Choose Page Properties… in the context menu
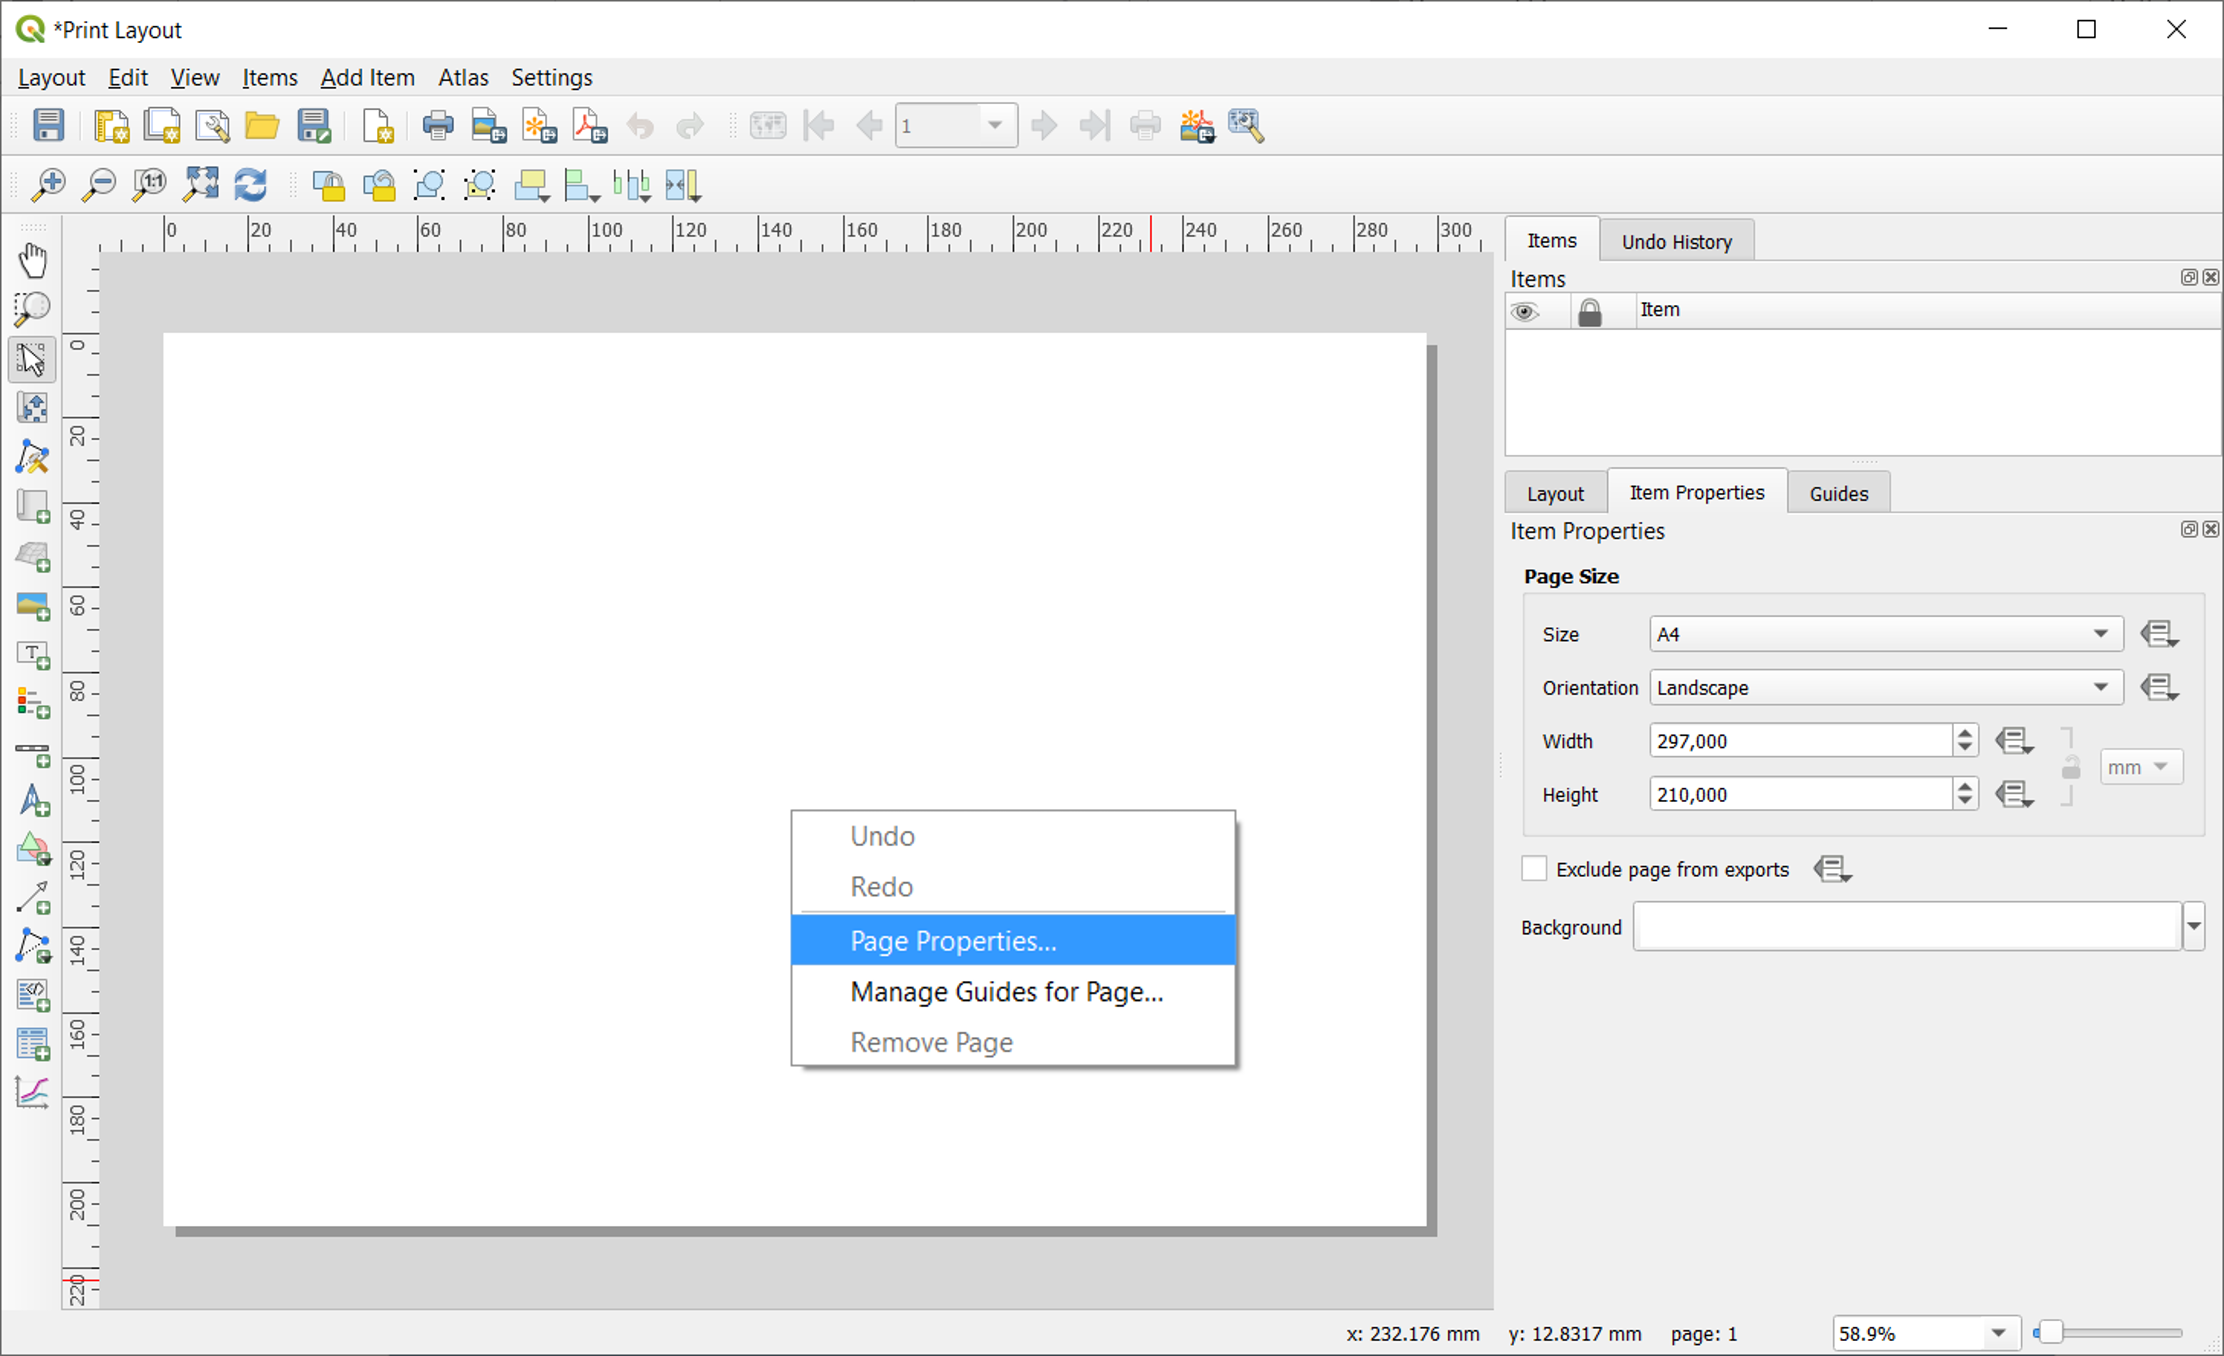Screen dimensions: 2224x1356 1013,940
